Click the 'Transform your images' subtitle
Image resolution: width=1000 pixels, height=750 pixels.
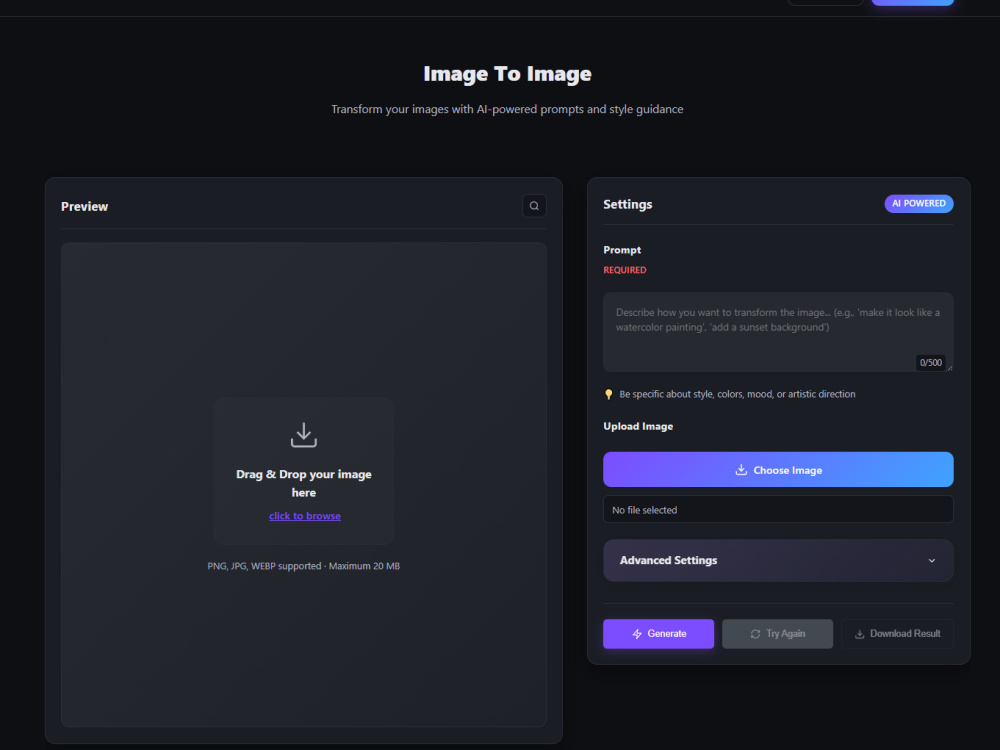point(507,109)
